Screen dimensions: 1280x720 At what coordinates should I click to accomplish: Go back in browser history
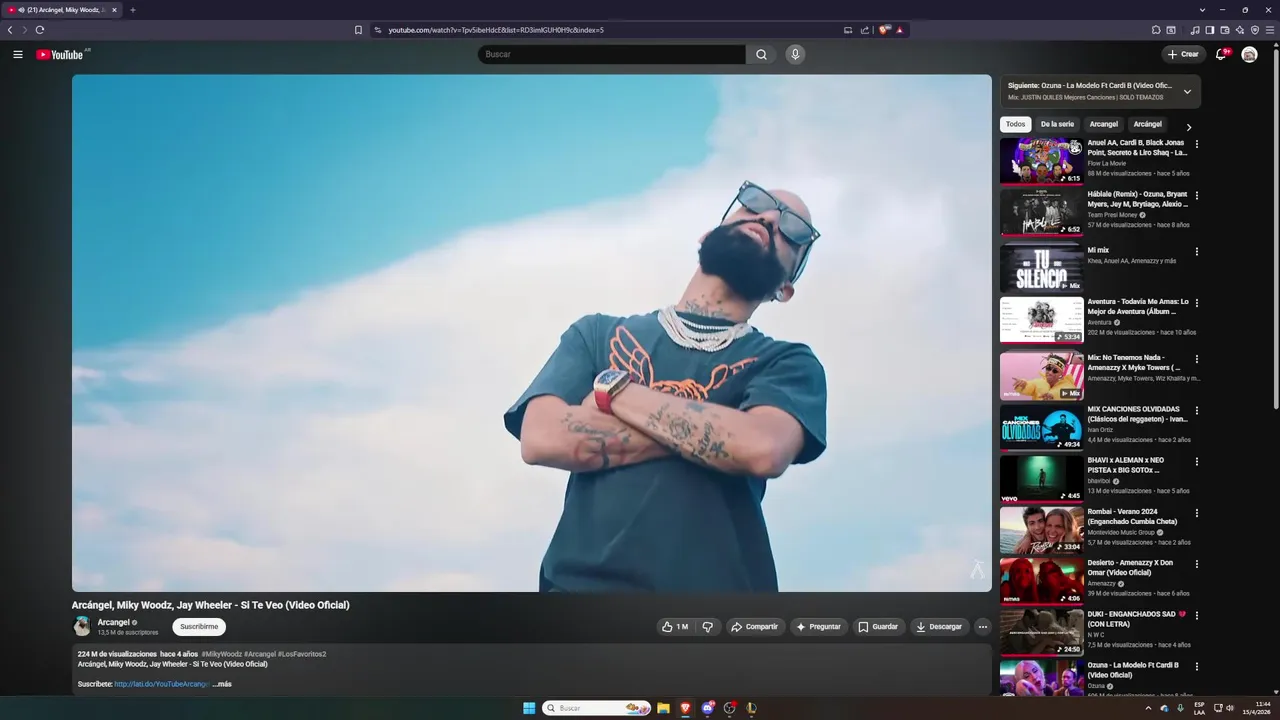pos(10,30)
